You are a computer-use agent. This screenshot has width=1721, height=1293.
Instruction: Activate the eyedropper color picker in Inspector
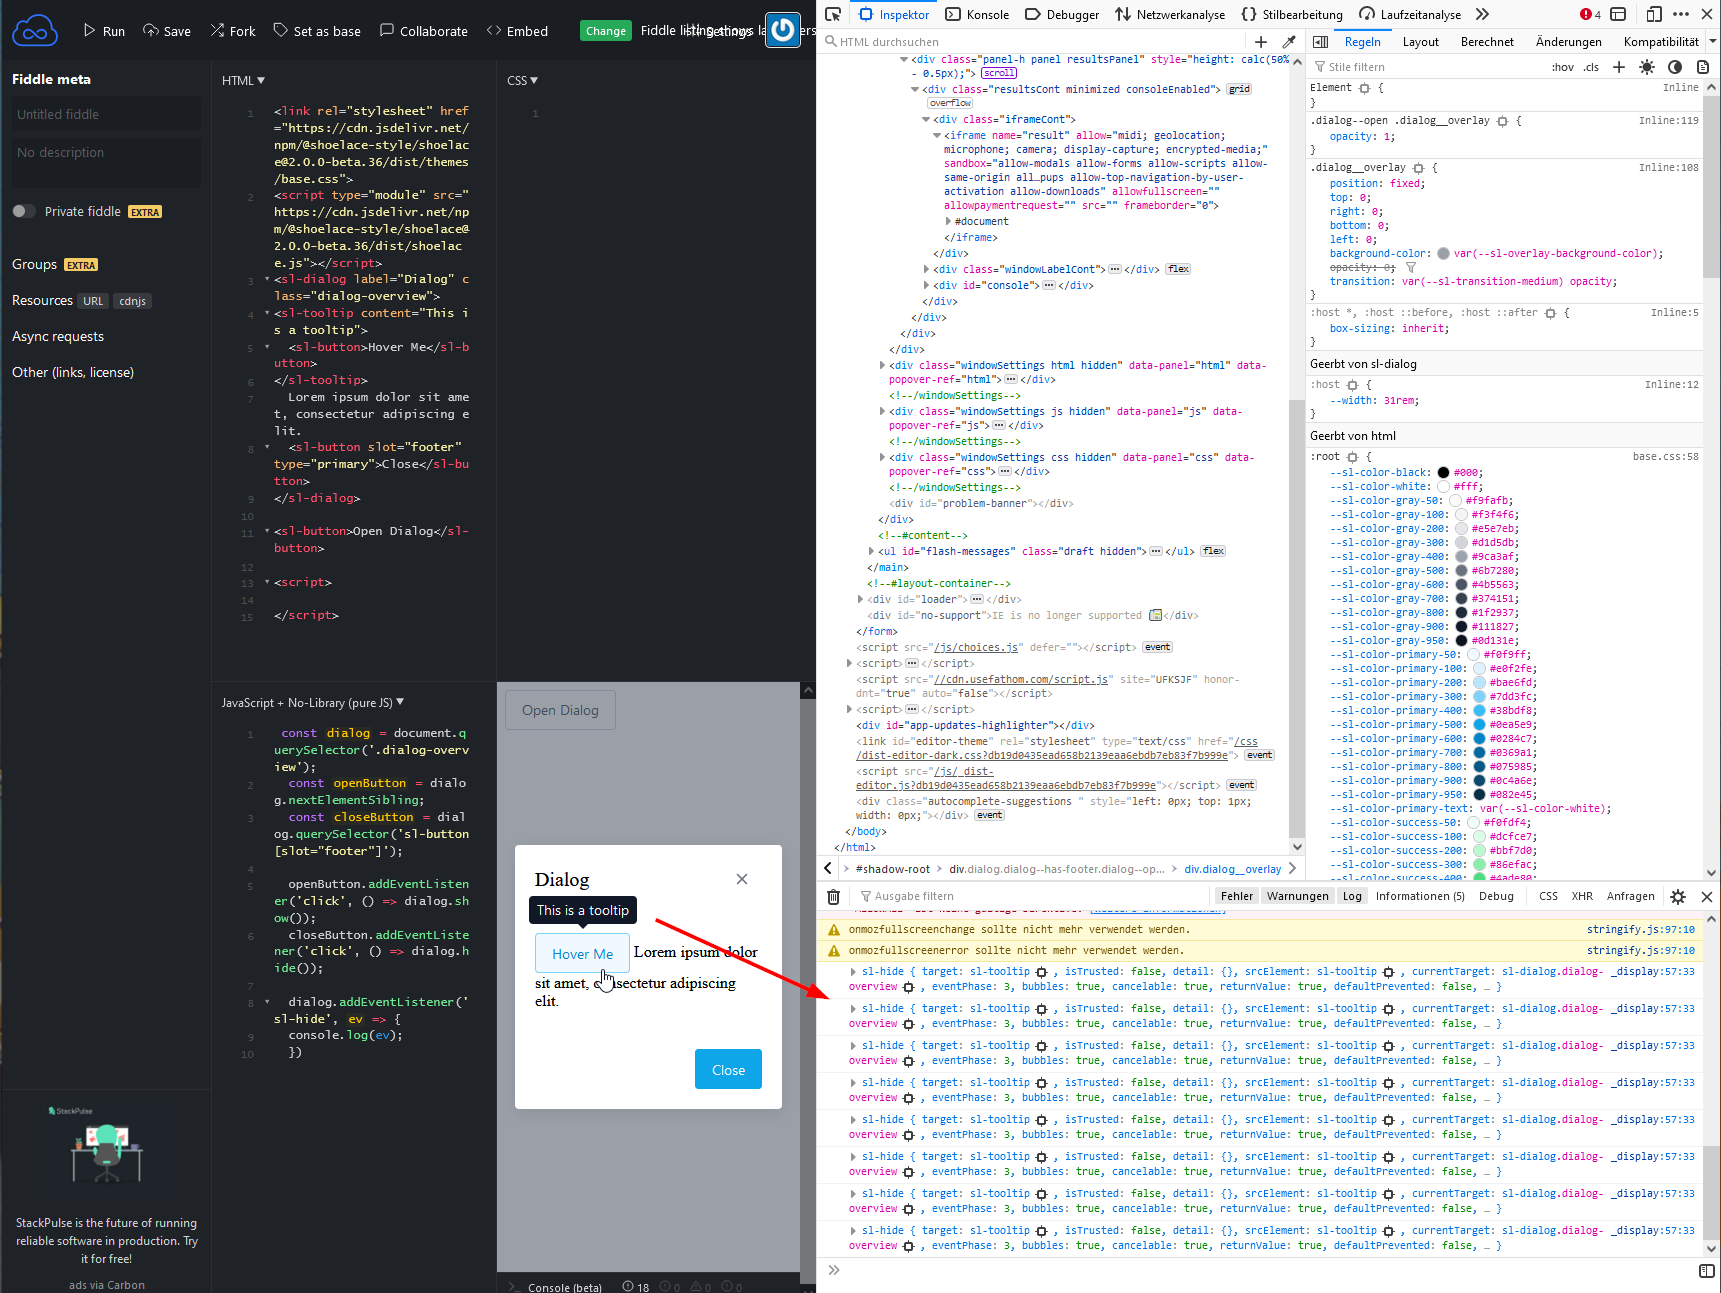[1289, 41]
